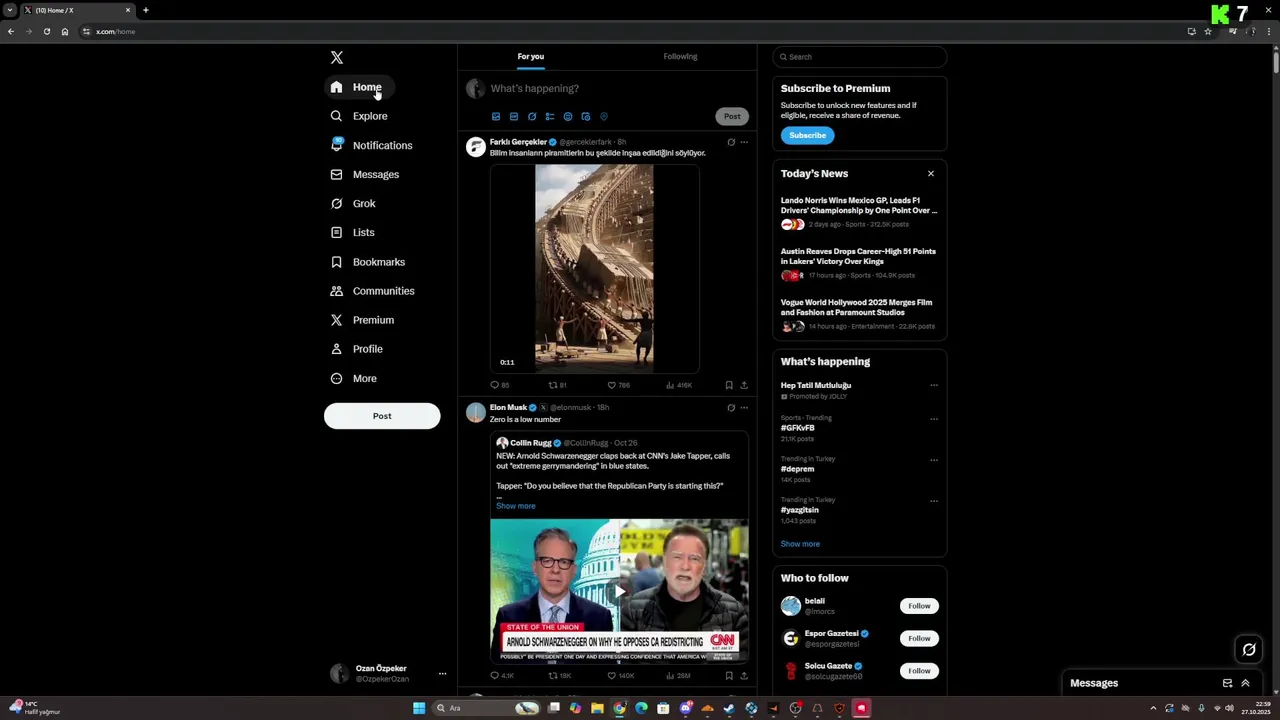Click the X logo in the sidebar

point(337,58)
